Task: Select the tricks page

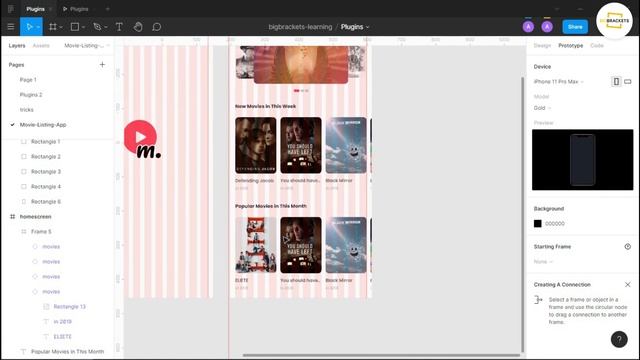Action: pyautogui.click(x=27, y=109)
